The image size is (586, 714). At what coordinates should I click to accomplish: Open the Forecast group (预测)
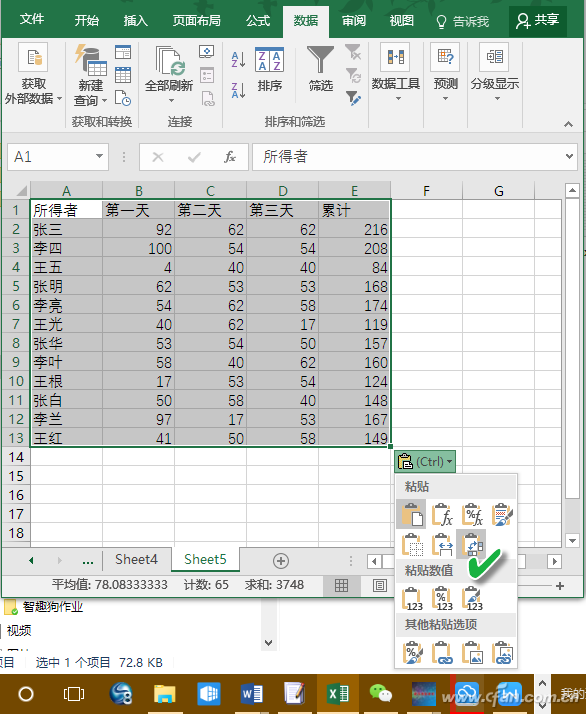point(445,73)
